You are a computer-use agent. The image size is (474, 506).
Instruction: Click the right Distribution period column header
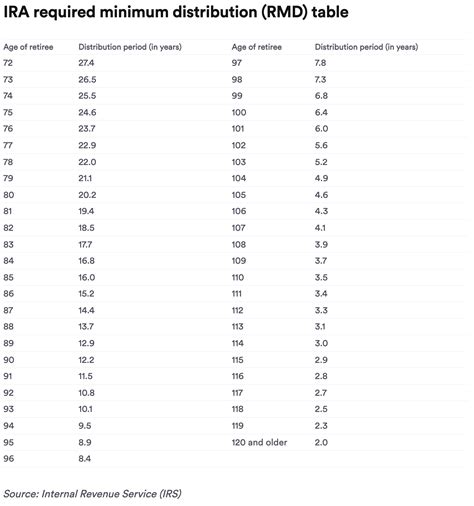tap(366, 47)
